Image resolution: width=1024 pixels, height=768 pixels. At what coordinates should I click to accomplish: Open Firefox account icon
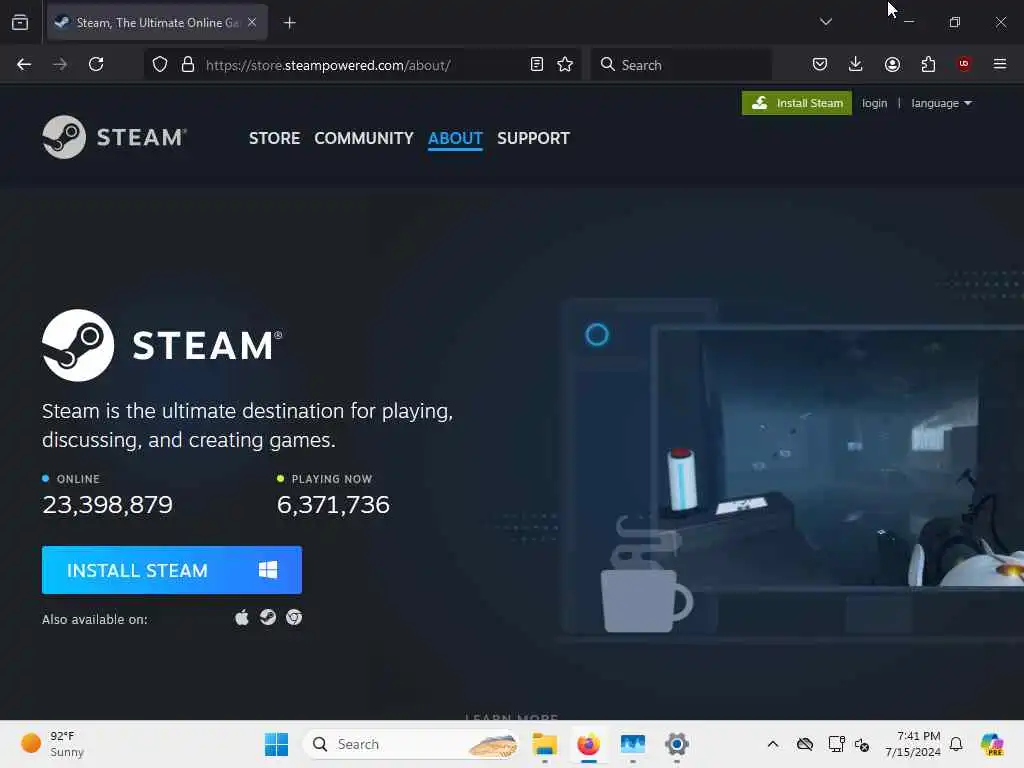click(892, 64)
